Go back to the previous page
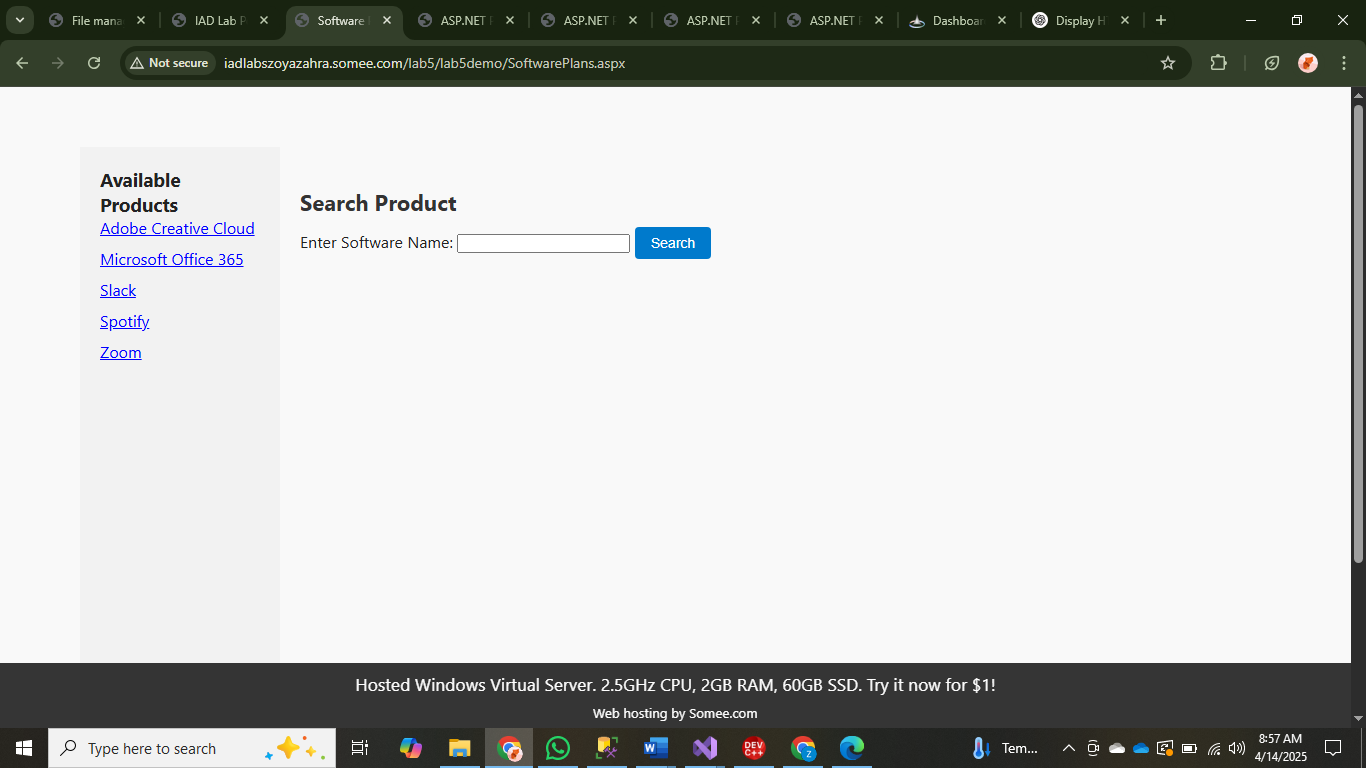The image size is (1366, 768). 22,63
